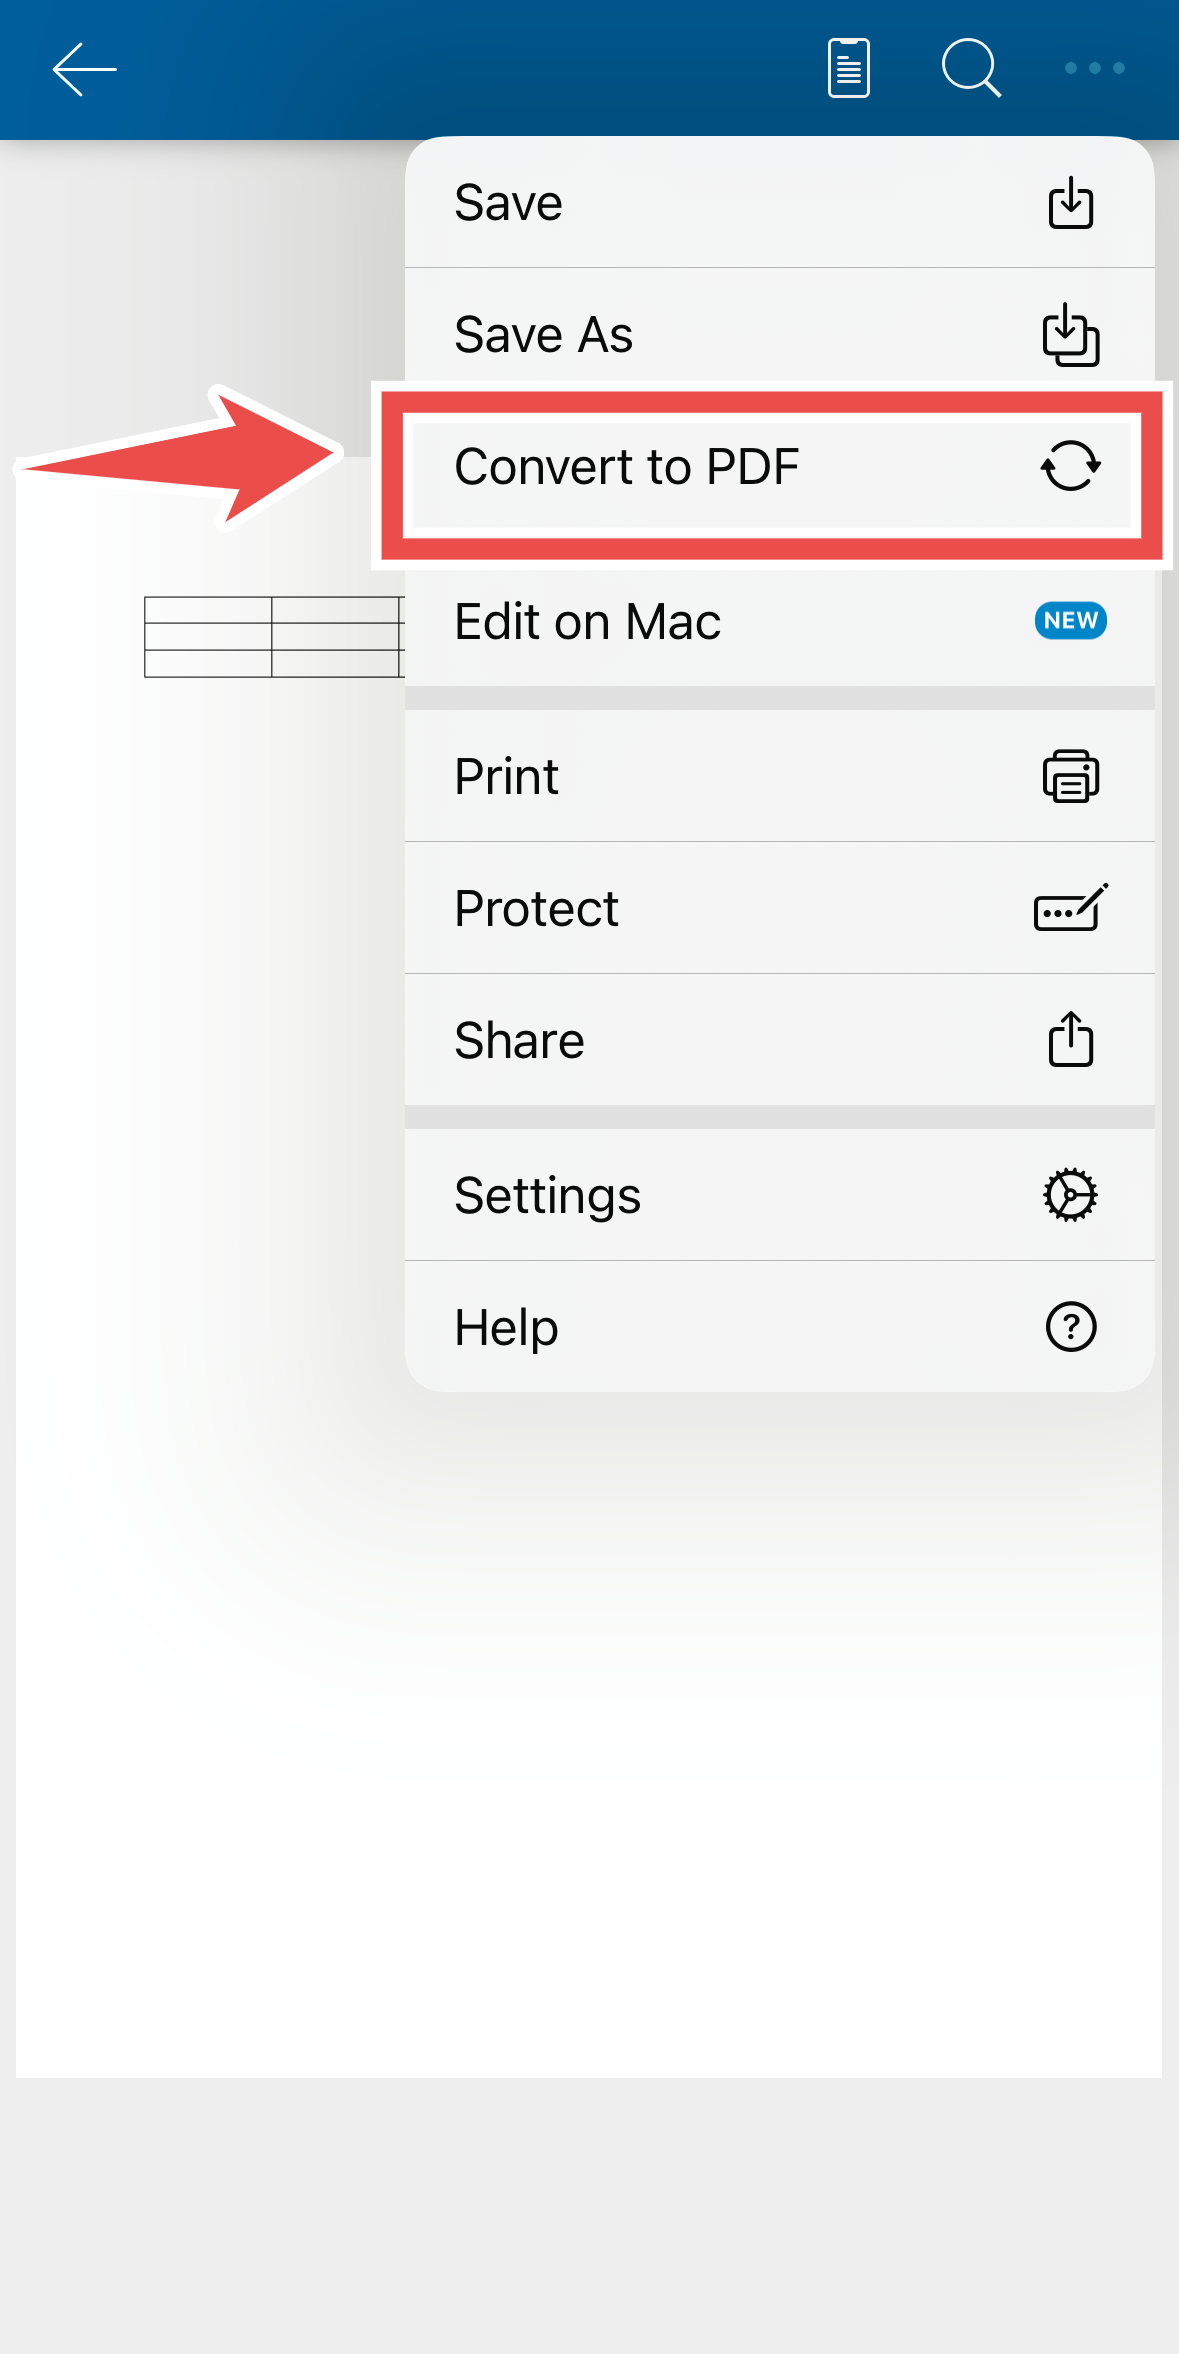This screenshot has width=1179, height=2354.
Task: Tap the search magnifier icon
Action: [x=971, y=67]
